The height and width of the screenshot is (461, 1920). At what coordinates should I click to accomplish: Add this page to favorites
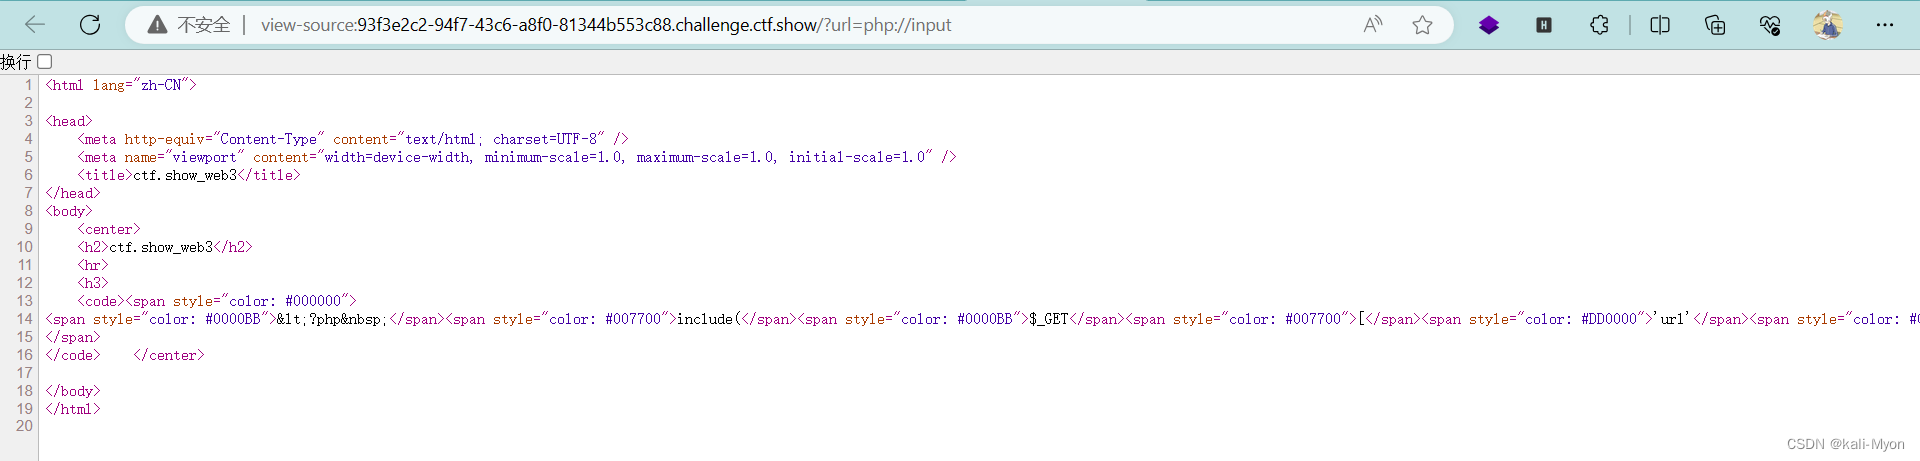[1422, 25]
